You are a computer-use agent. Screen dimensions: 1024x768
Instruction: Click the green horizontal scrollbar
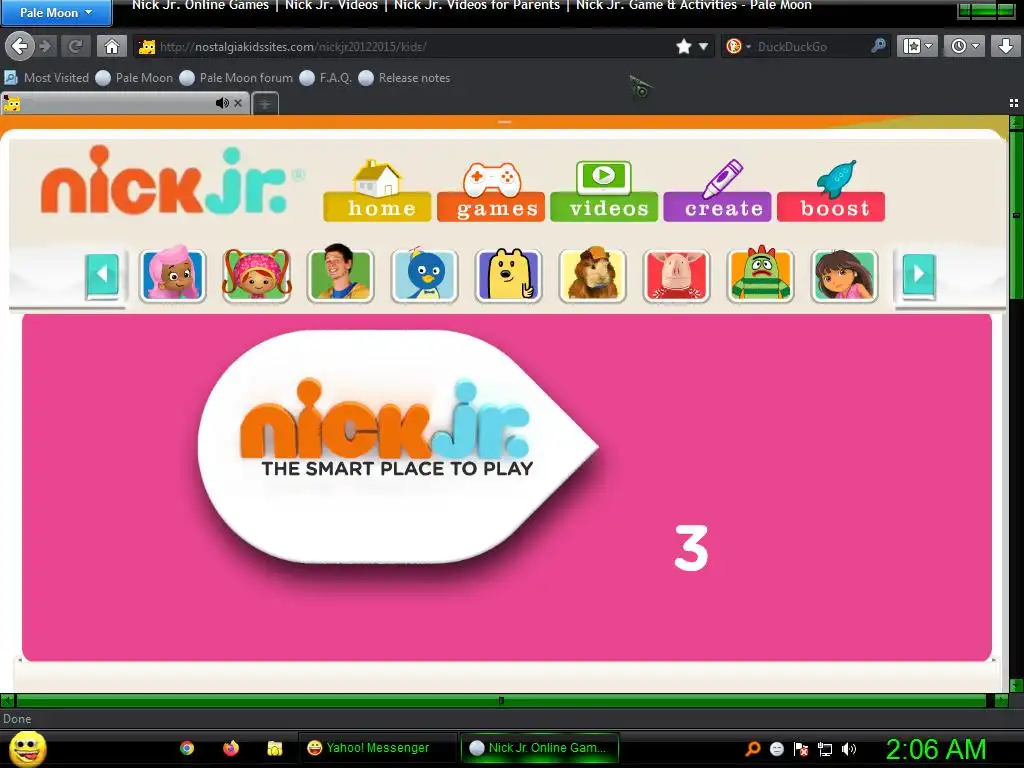pos(502,701)
